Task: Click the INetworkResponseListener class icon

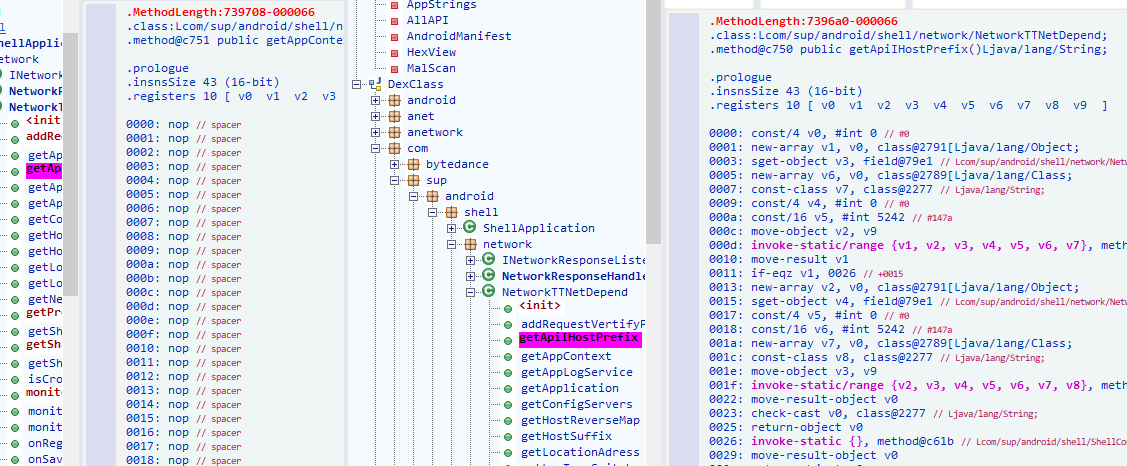Action: [x=489, y=260]
